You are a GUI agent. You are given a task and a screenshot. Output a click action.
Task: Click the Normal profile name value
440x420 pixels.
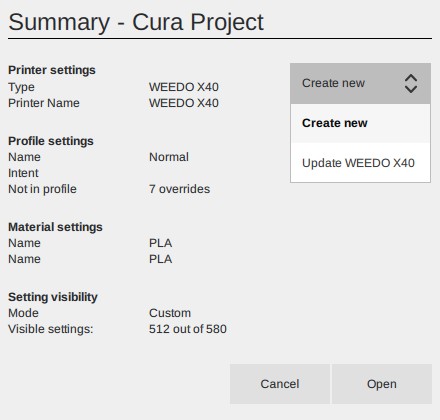[169, 157]
